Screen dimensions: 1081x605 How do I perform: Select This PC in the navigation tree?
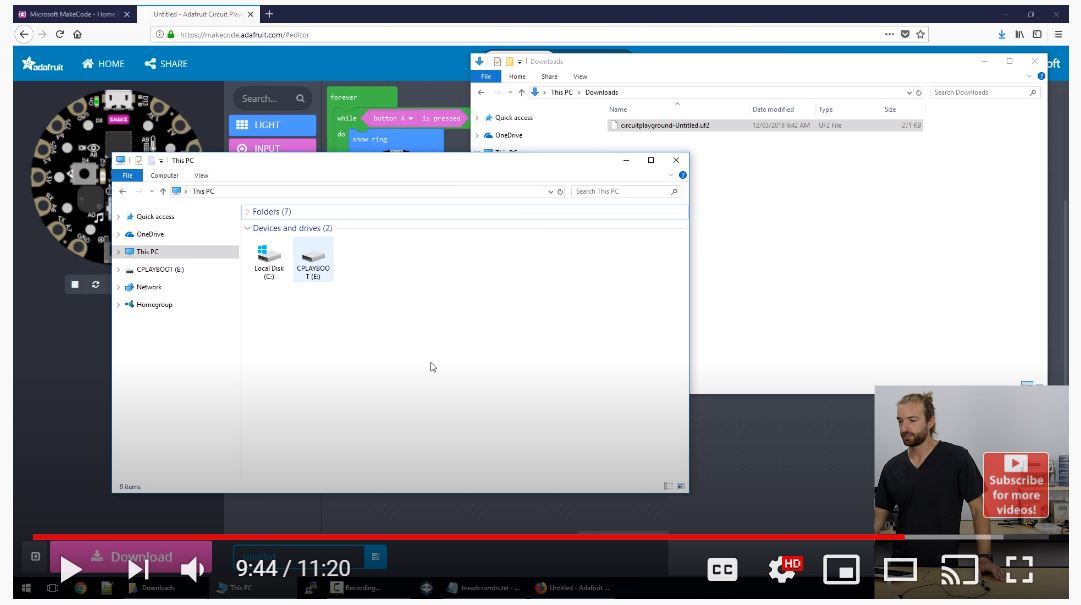pos(147,252)
